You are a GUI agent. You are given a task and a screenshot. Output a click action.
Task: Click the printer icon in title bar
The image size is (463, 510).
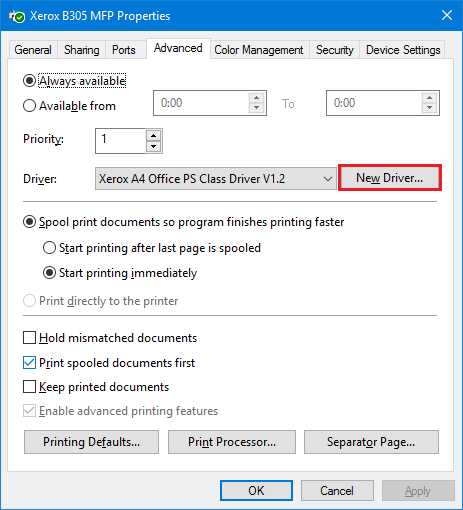(17, 16)
